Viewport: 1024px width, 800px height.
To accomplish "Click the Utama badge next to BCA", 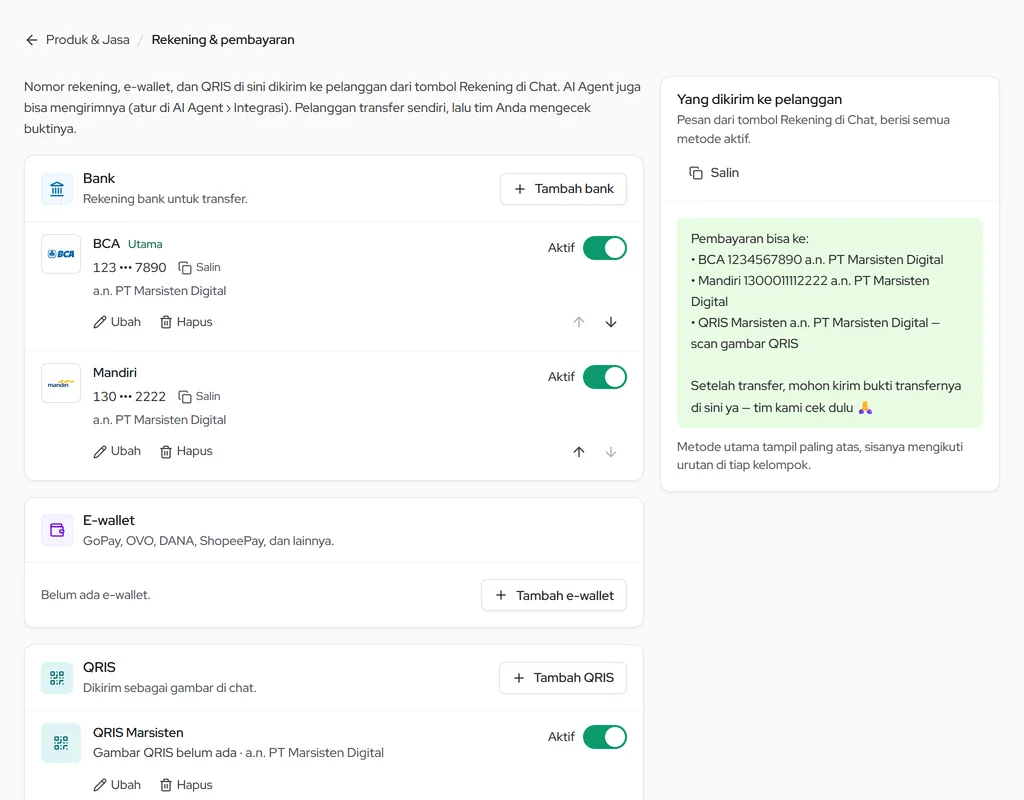I will click(145, 244).
